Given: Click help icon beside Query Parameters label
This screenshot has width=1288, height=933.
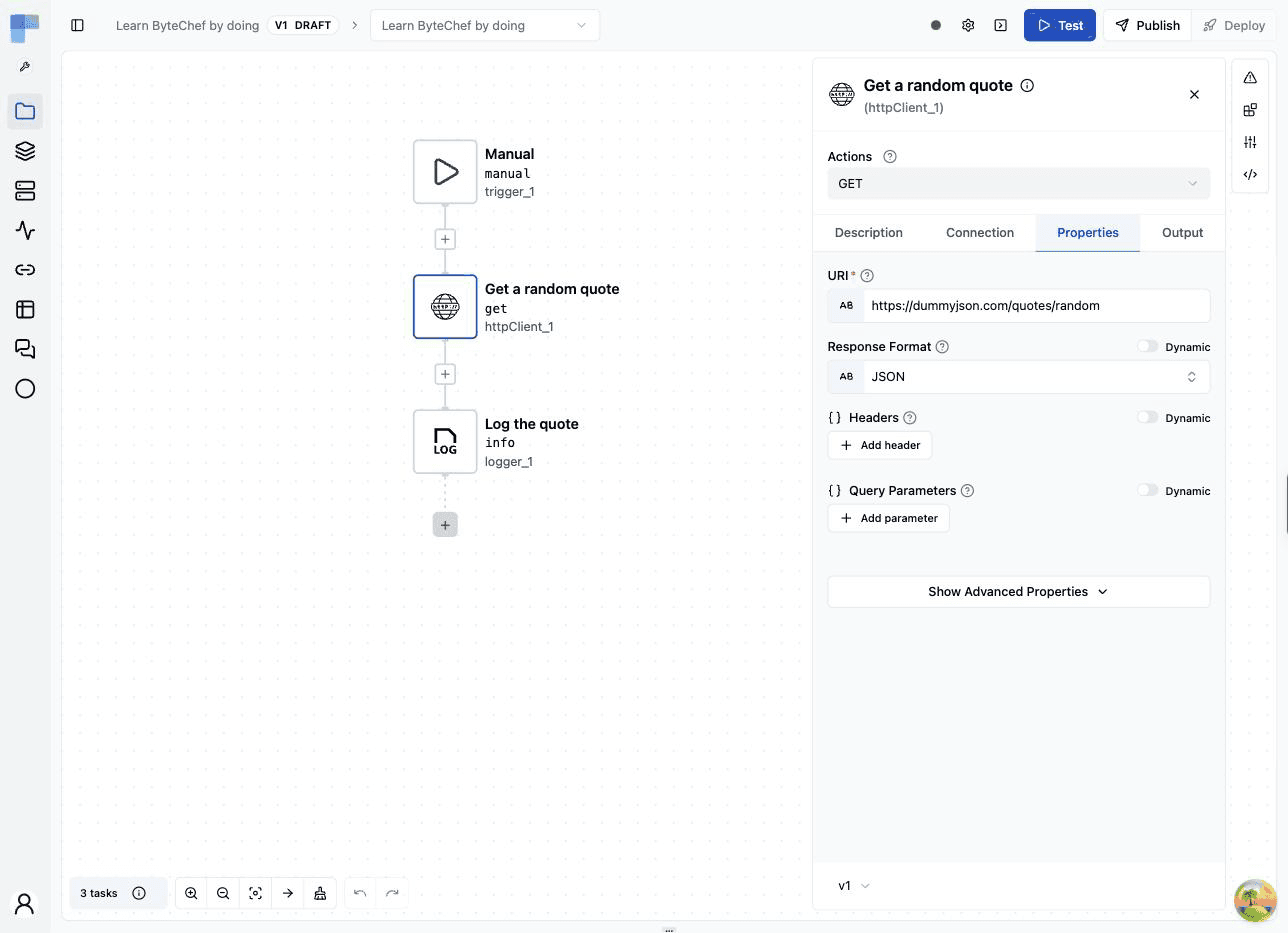Looking at the screenshot, I should 967,491.
